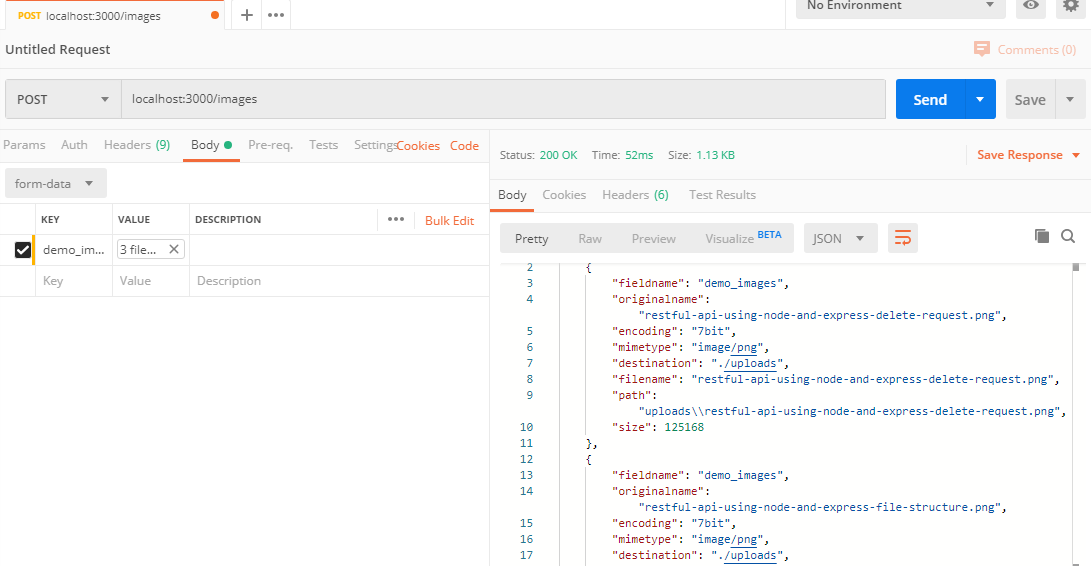Open environment quick look eye icon
The width and height of the screenshot is (1091, 566).
pos(1031,6)
